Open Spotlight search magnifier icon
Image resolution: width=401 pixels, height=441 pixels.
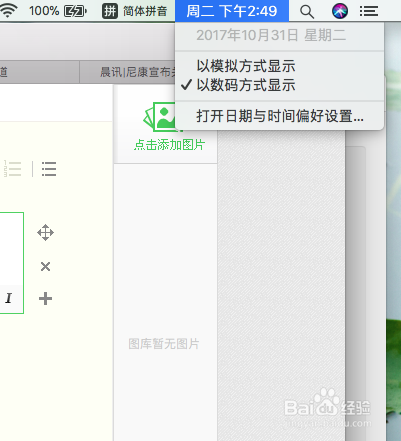307,12
